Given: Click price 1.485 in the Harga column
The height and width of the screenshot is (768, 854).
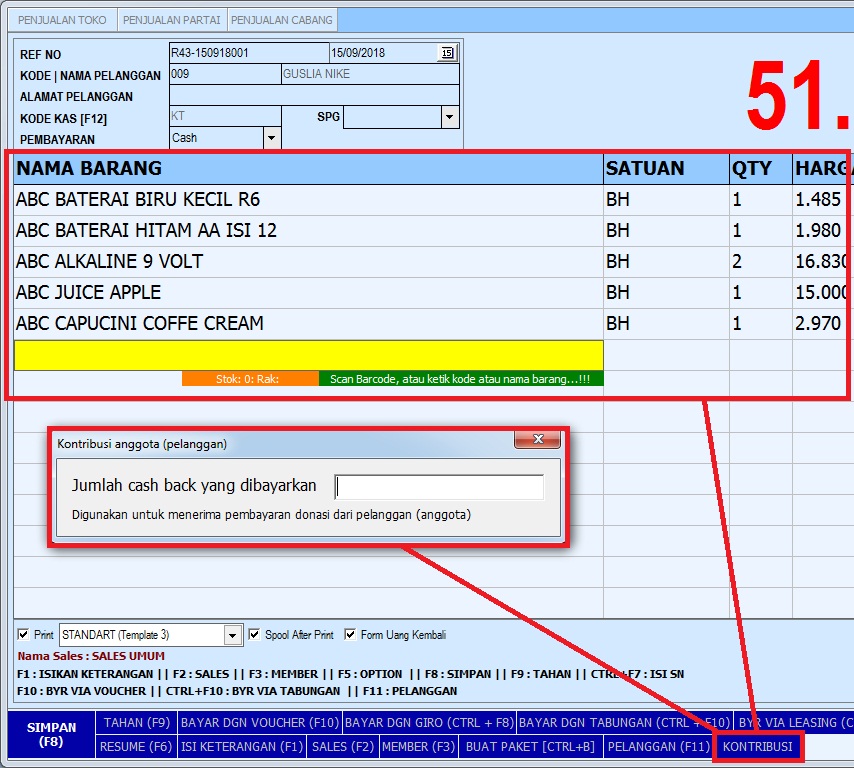Looking at the screenshot, I should (x=820, y=200).
